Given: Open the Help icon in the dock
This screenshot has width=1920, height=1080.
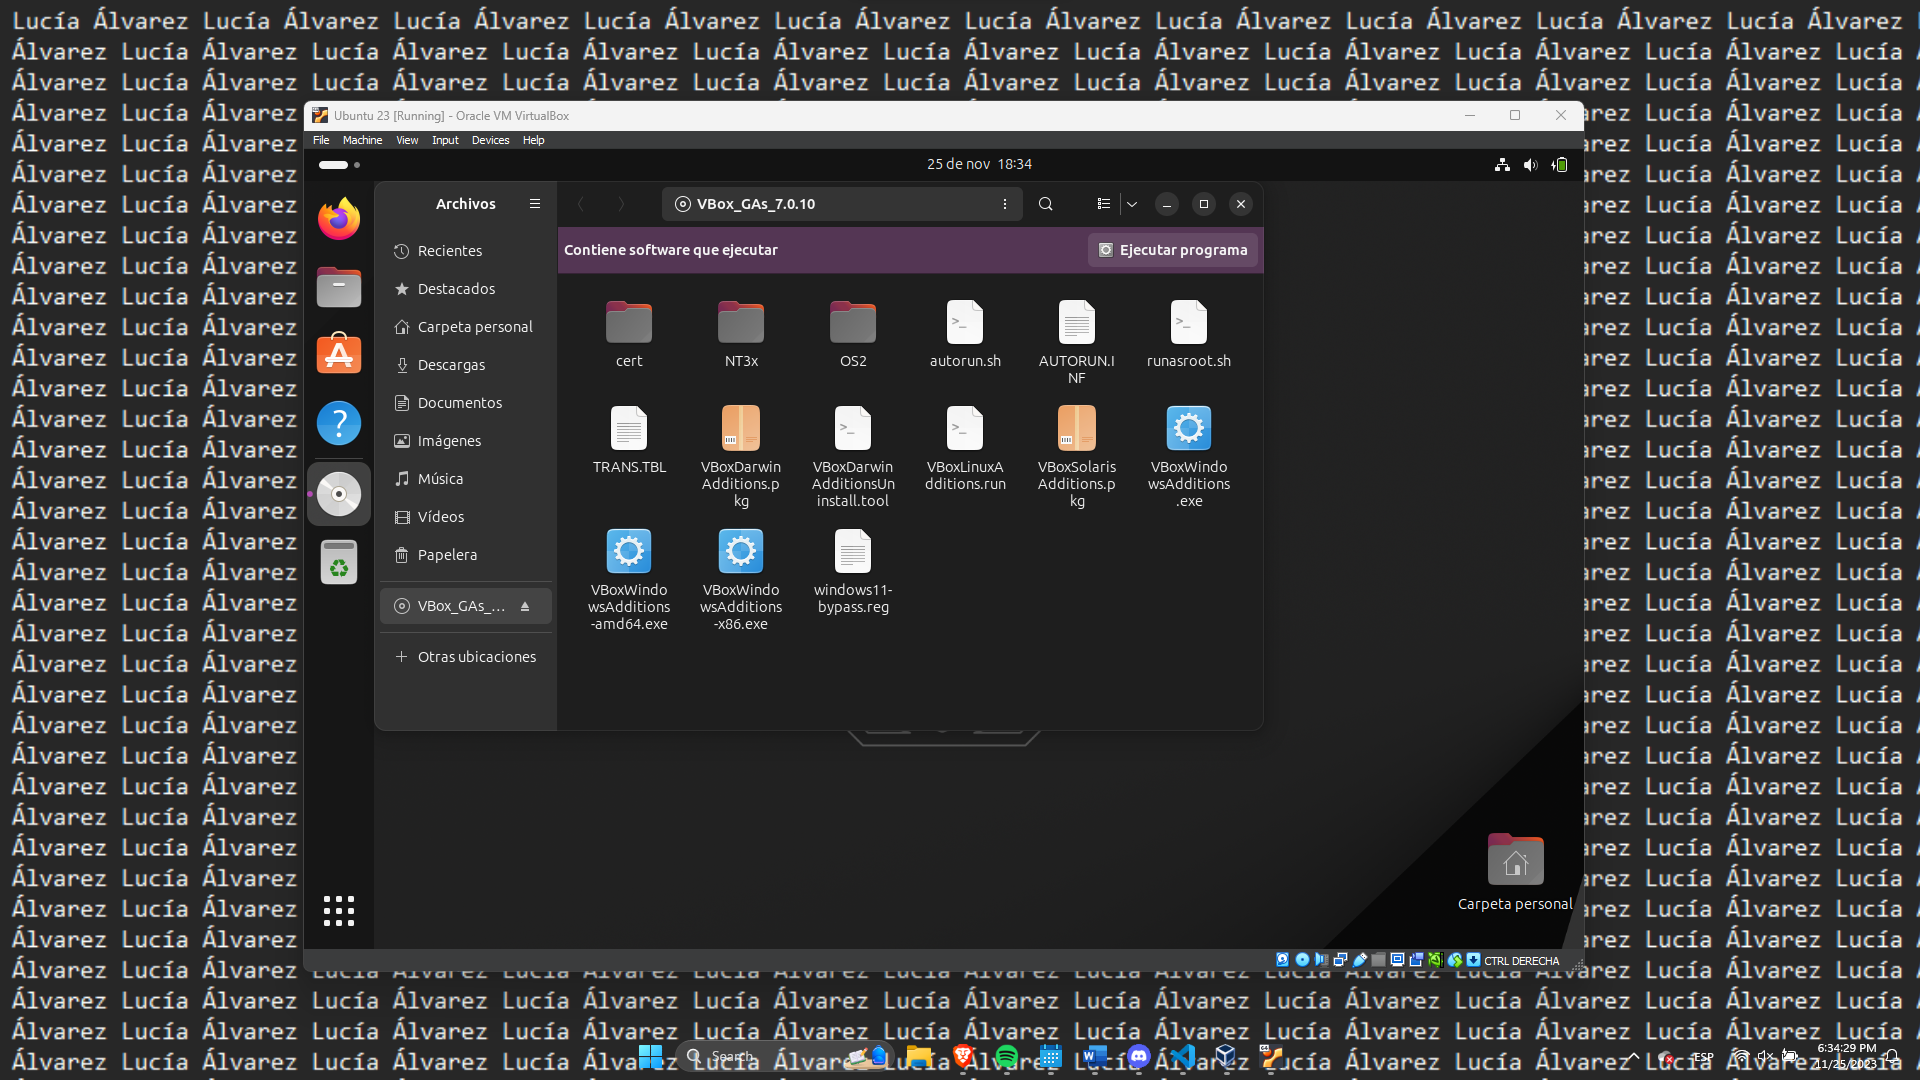Looking at the screenshot, I should (339, 423).
